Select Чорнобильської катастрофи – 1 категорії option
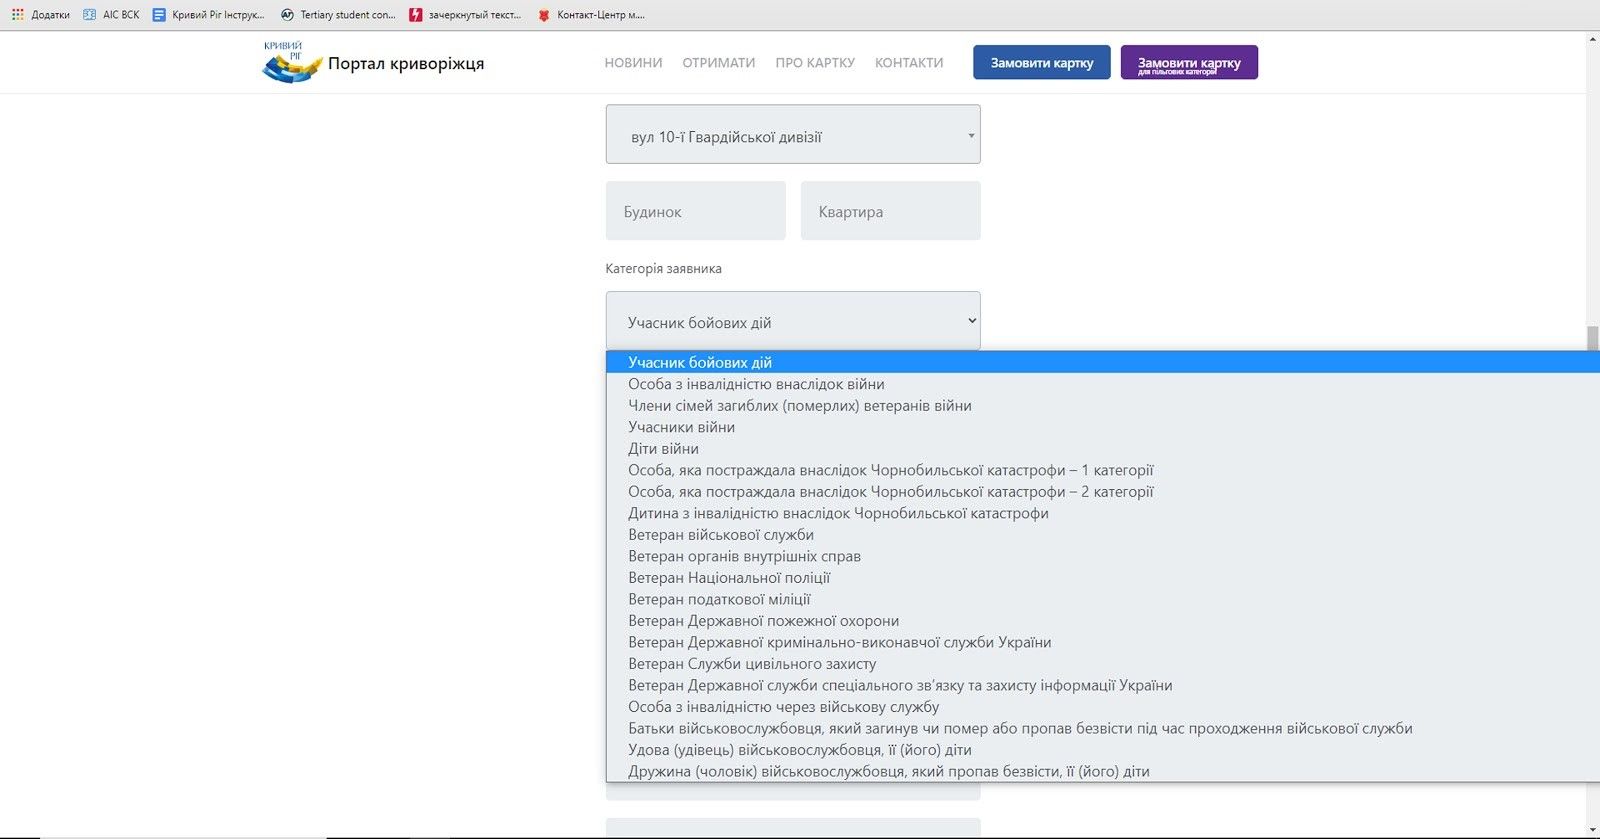This screenshot has height=839, width=1600. pos(1102,470)
